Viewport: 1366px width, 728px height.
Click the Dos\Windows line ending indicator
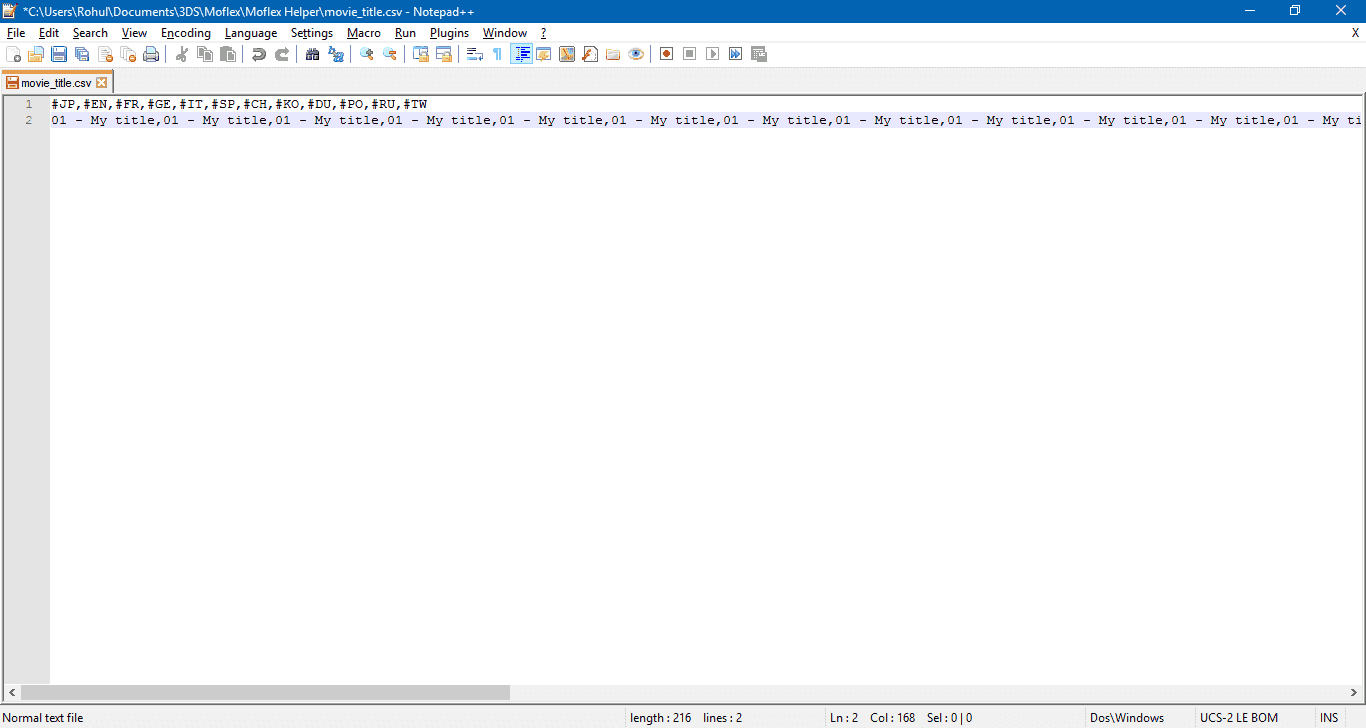1127,718
